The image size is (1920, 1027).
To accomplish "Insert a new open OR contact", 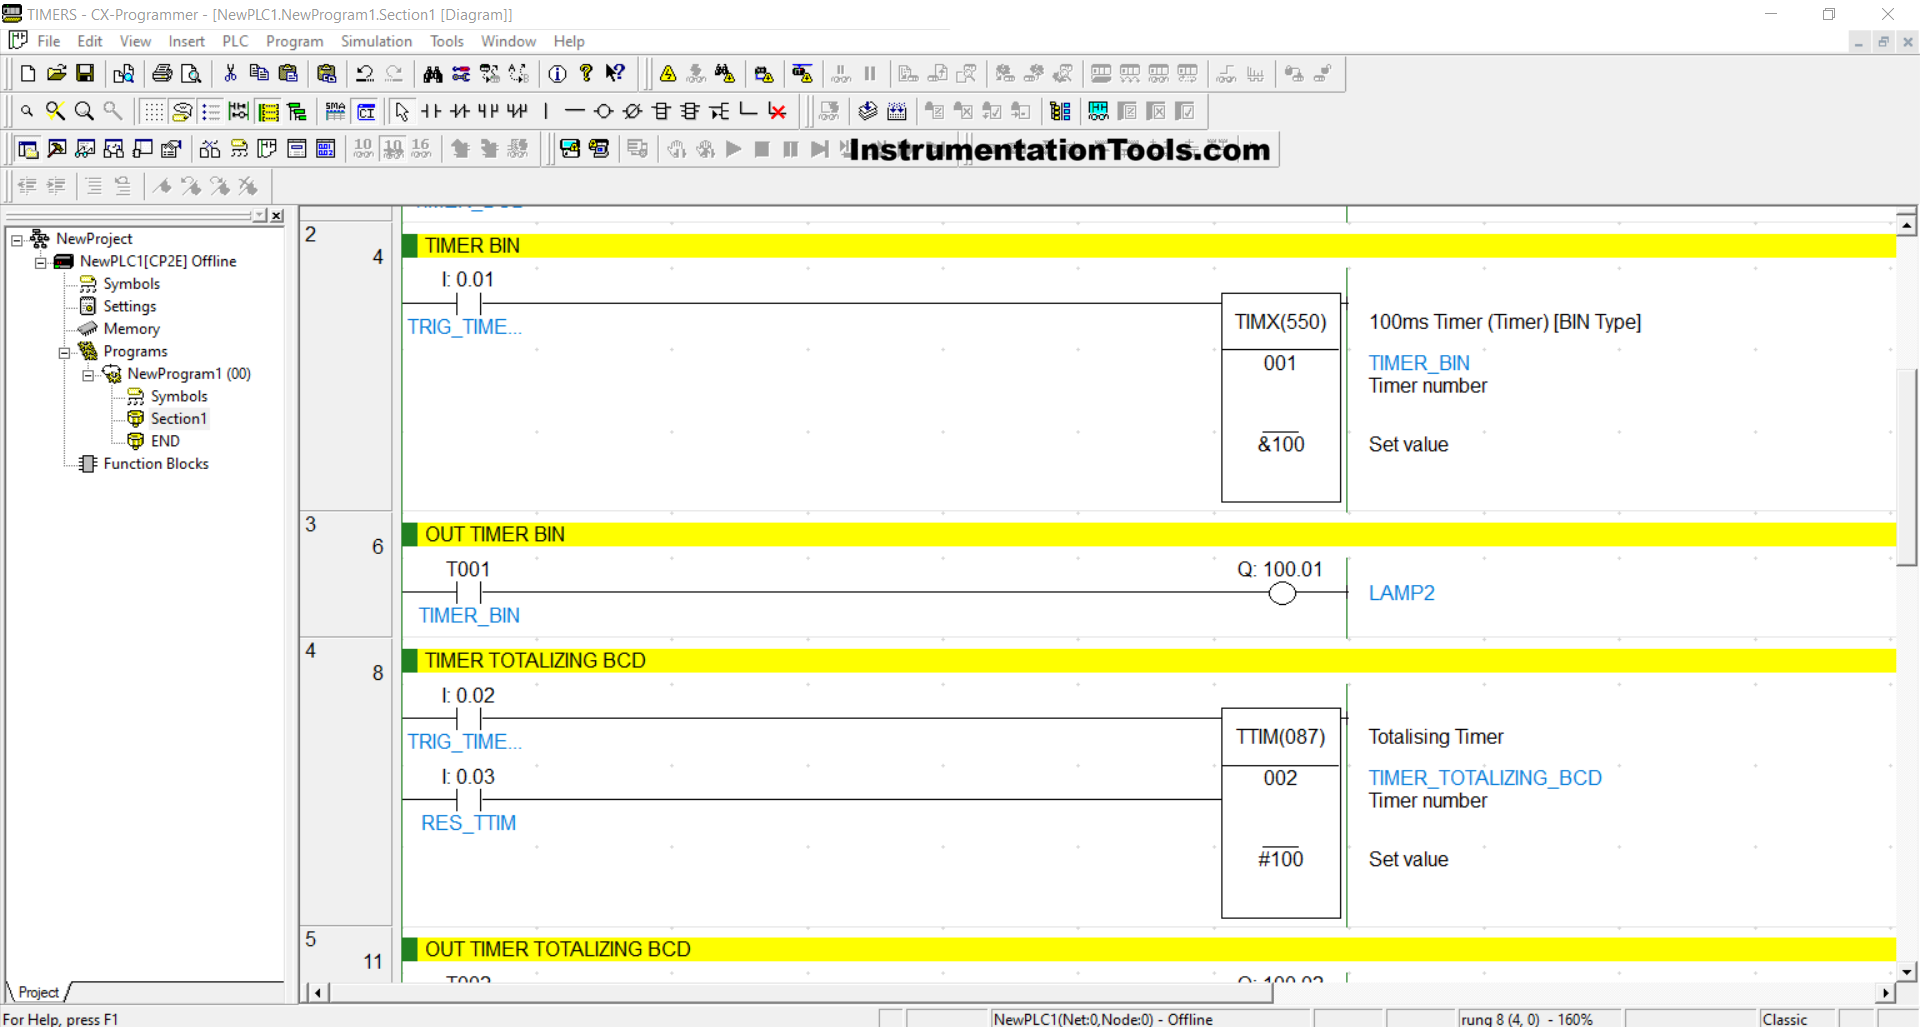I will tap(488, 111).
